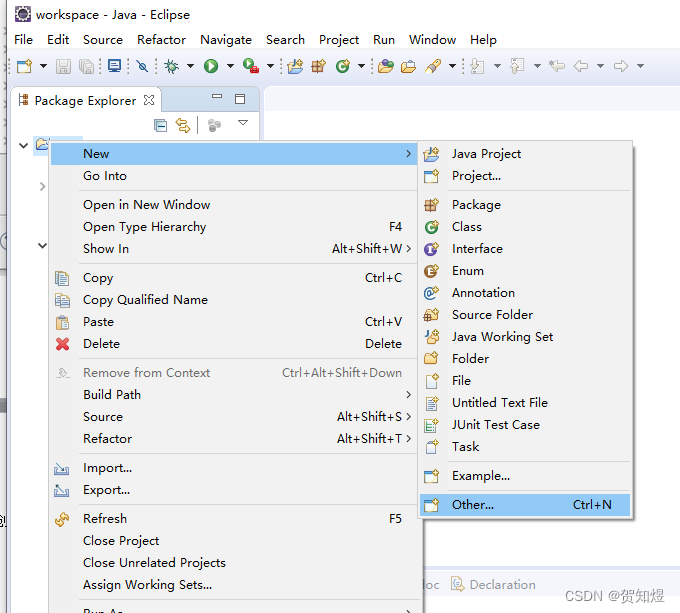The height and width of the screenshot is (613, 680).
Task: Click the monitor console toolbar icon
Action: [114, 66]
